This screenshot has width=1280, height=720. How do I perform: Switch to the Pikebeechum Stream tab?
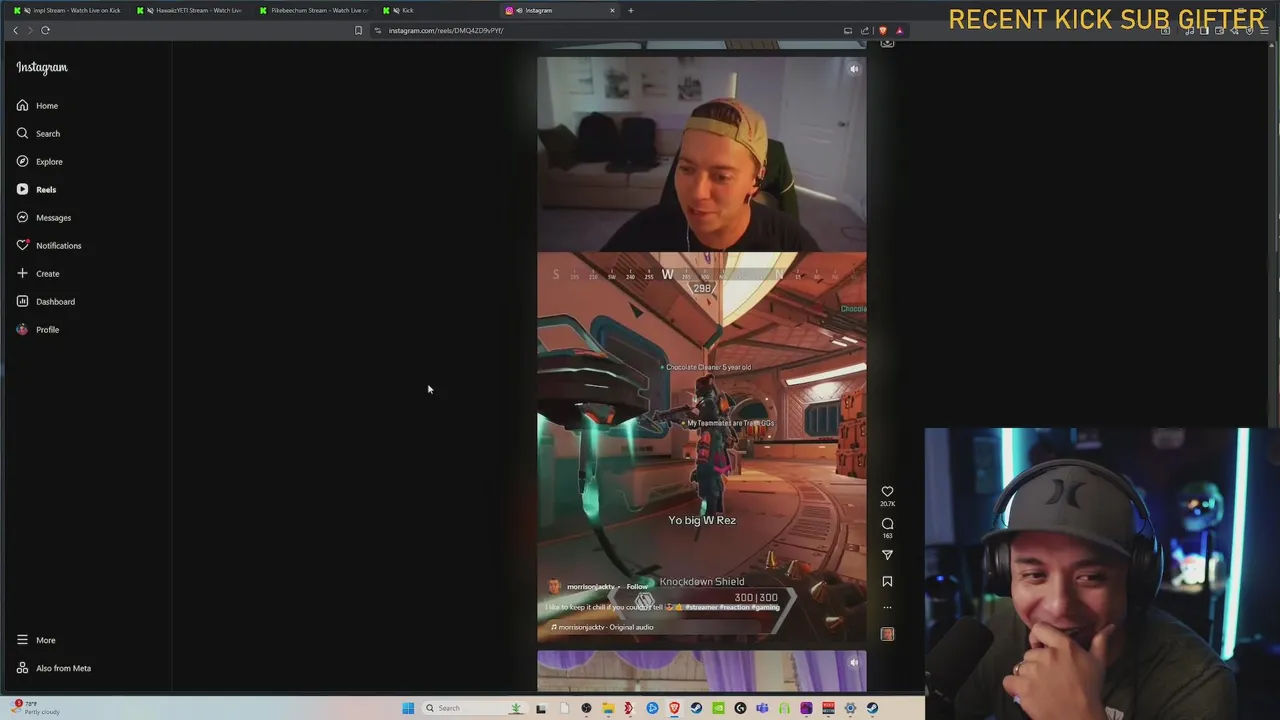pyautogui.click(x=313, y=10)
